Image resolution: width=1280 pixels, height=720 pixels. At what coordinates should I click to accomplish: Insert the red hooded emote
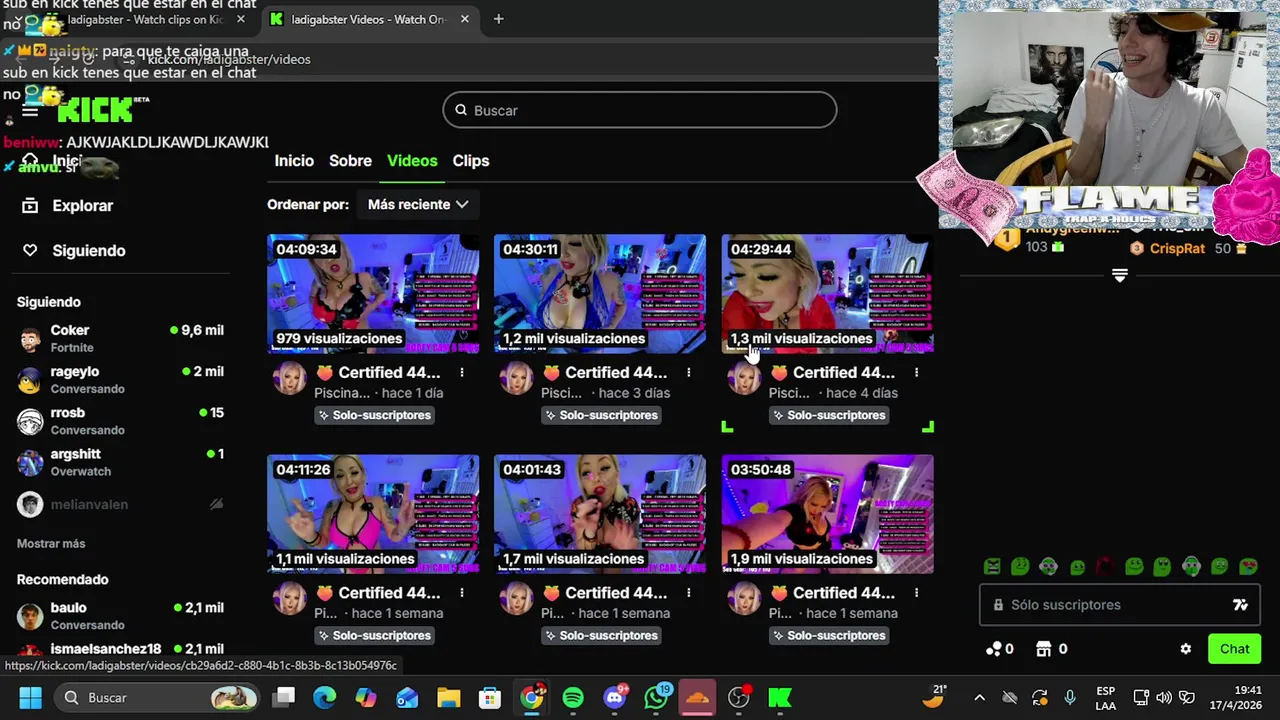1105,566
